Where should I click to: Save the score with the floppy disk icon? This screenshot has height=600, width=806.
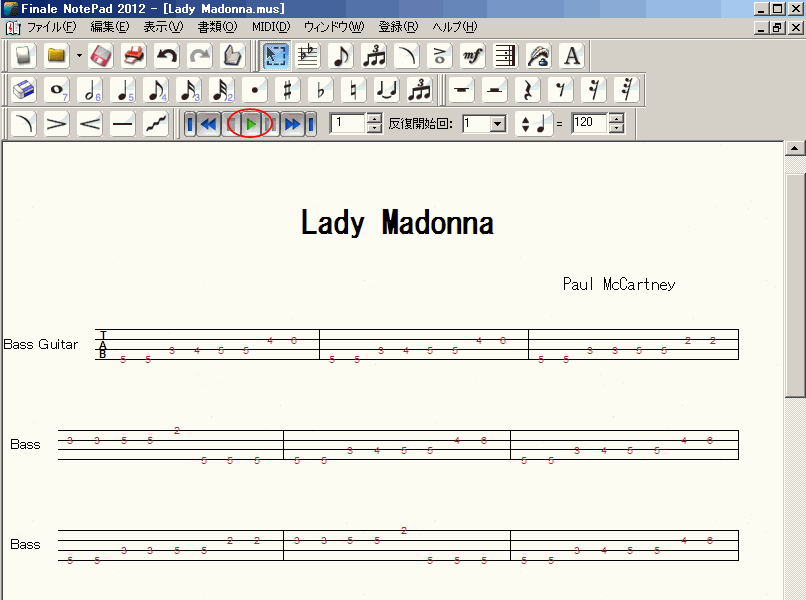click(101, 56)
